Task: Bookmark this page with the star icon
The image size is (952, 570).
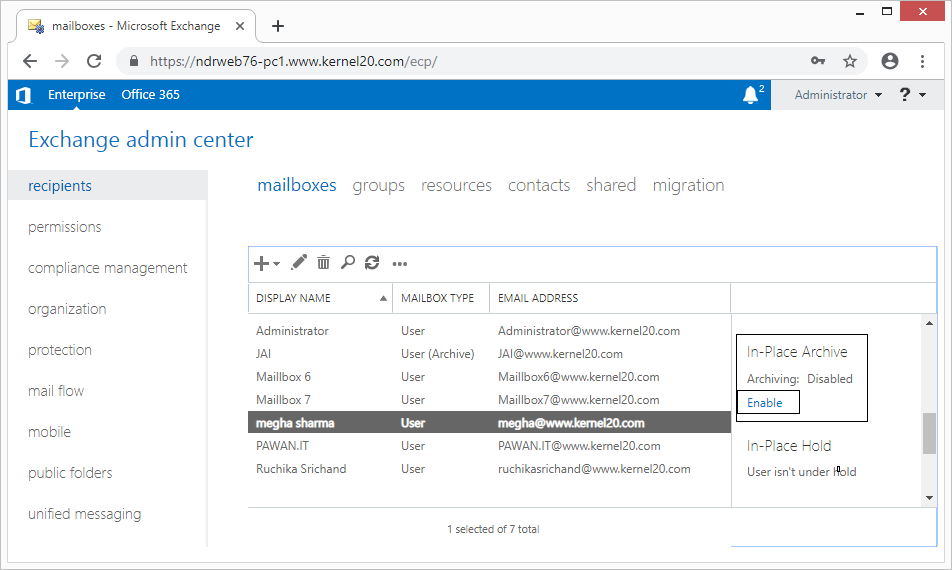Action: (x=850, y=61)
